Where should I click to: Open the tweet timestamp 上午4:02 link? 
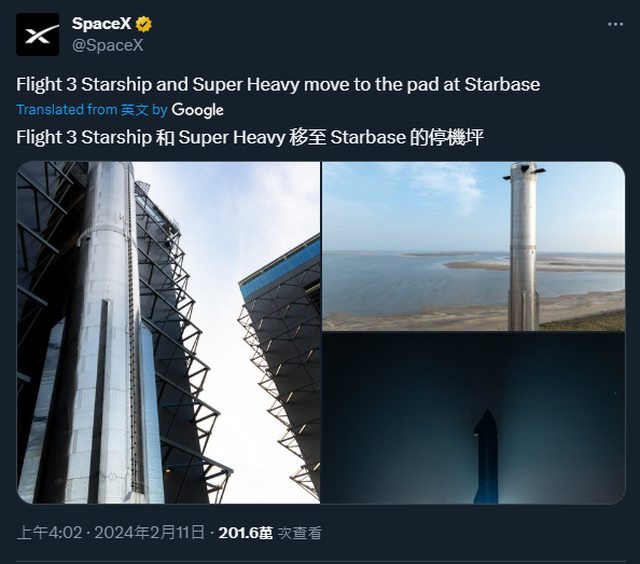49,533
